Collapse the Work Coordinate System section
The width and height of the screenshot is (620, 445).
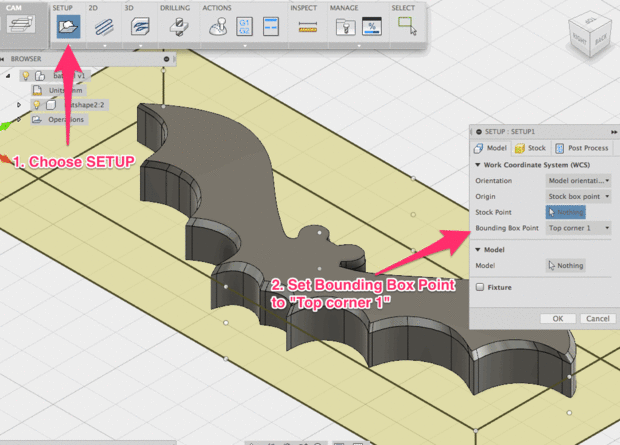click(476, 164)
